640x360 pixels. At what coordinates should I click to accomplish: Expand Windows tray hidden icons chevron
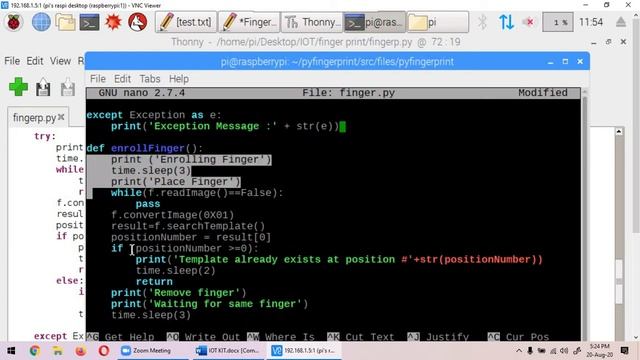tap(519, 351)
